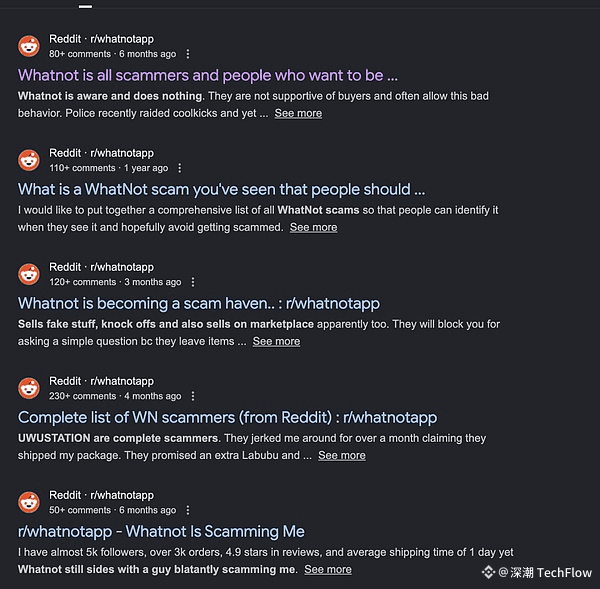The image size is (600, 589).
Task: Click Reddit icon beside the "scam haven" result
Action: (x=29, y=274)
